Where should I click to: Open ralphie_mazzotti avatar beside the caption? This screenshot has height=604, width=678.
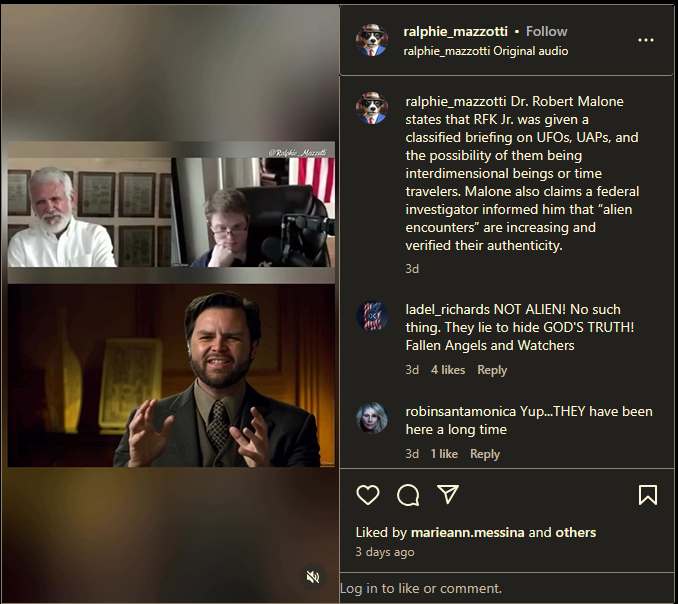click(371, 108)
